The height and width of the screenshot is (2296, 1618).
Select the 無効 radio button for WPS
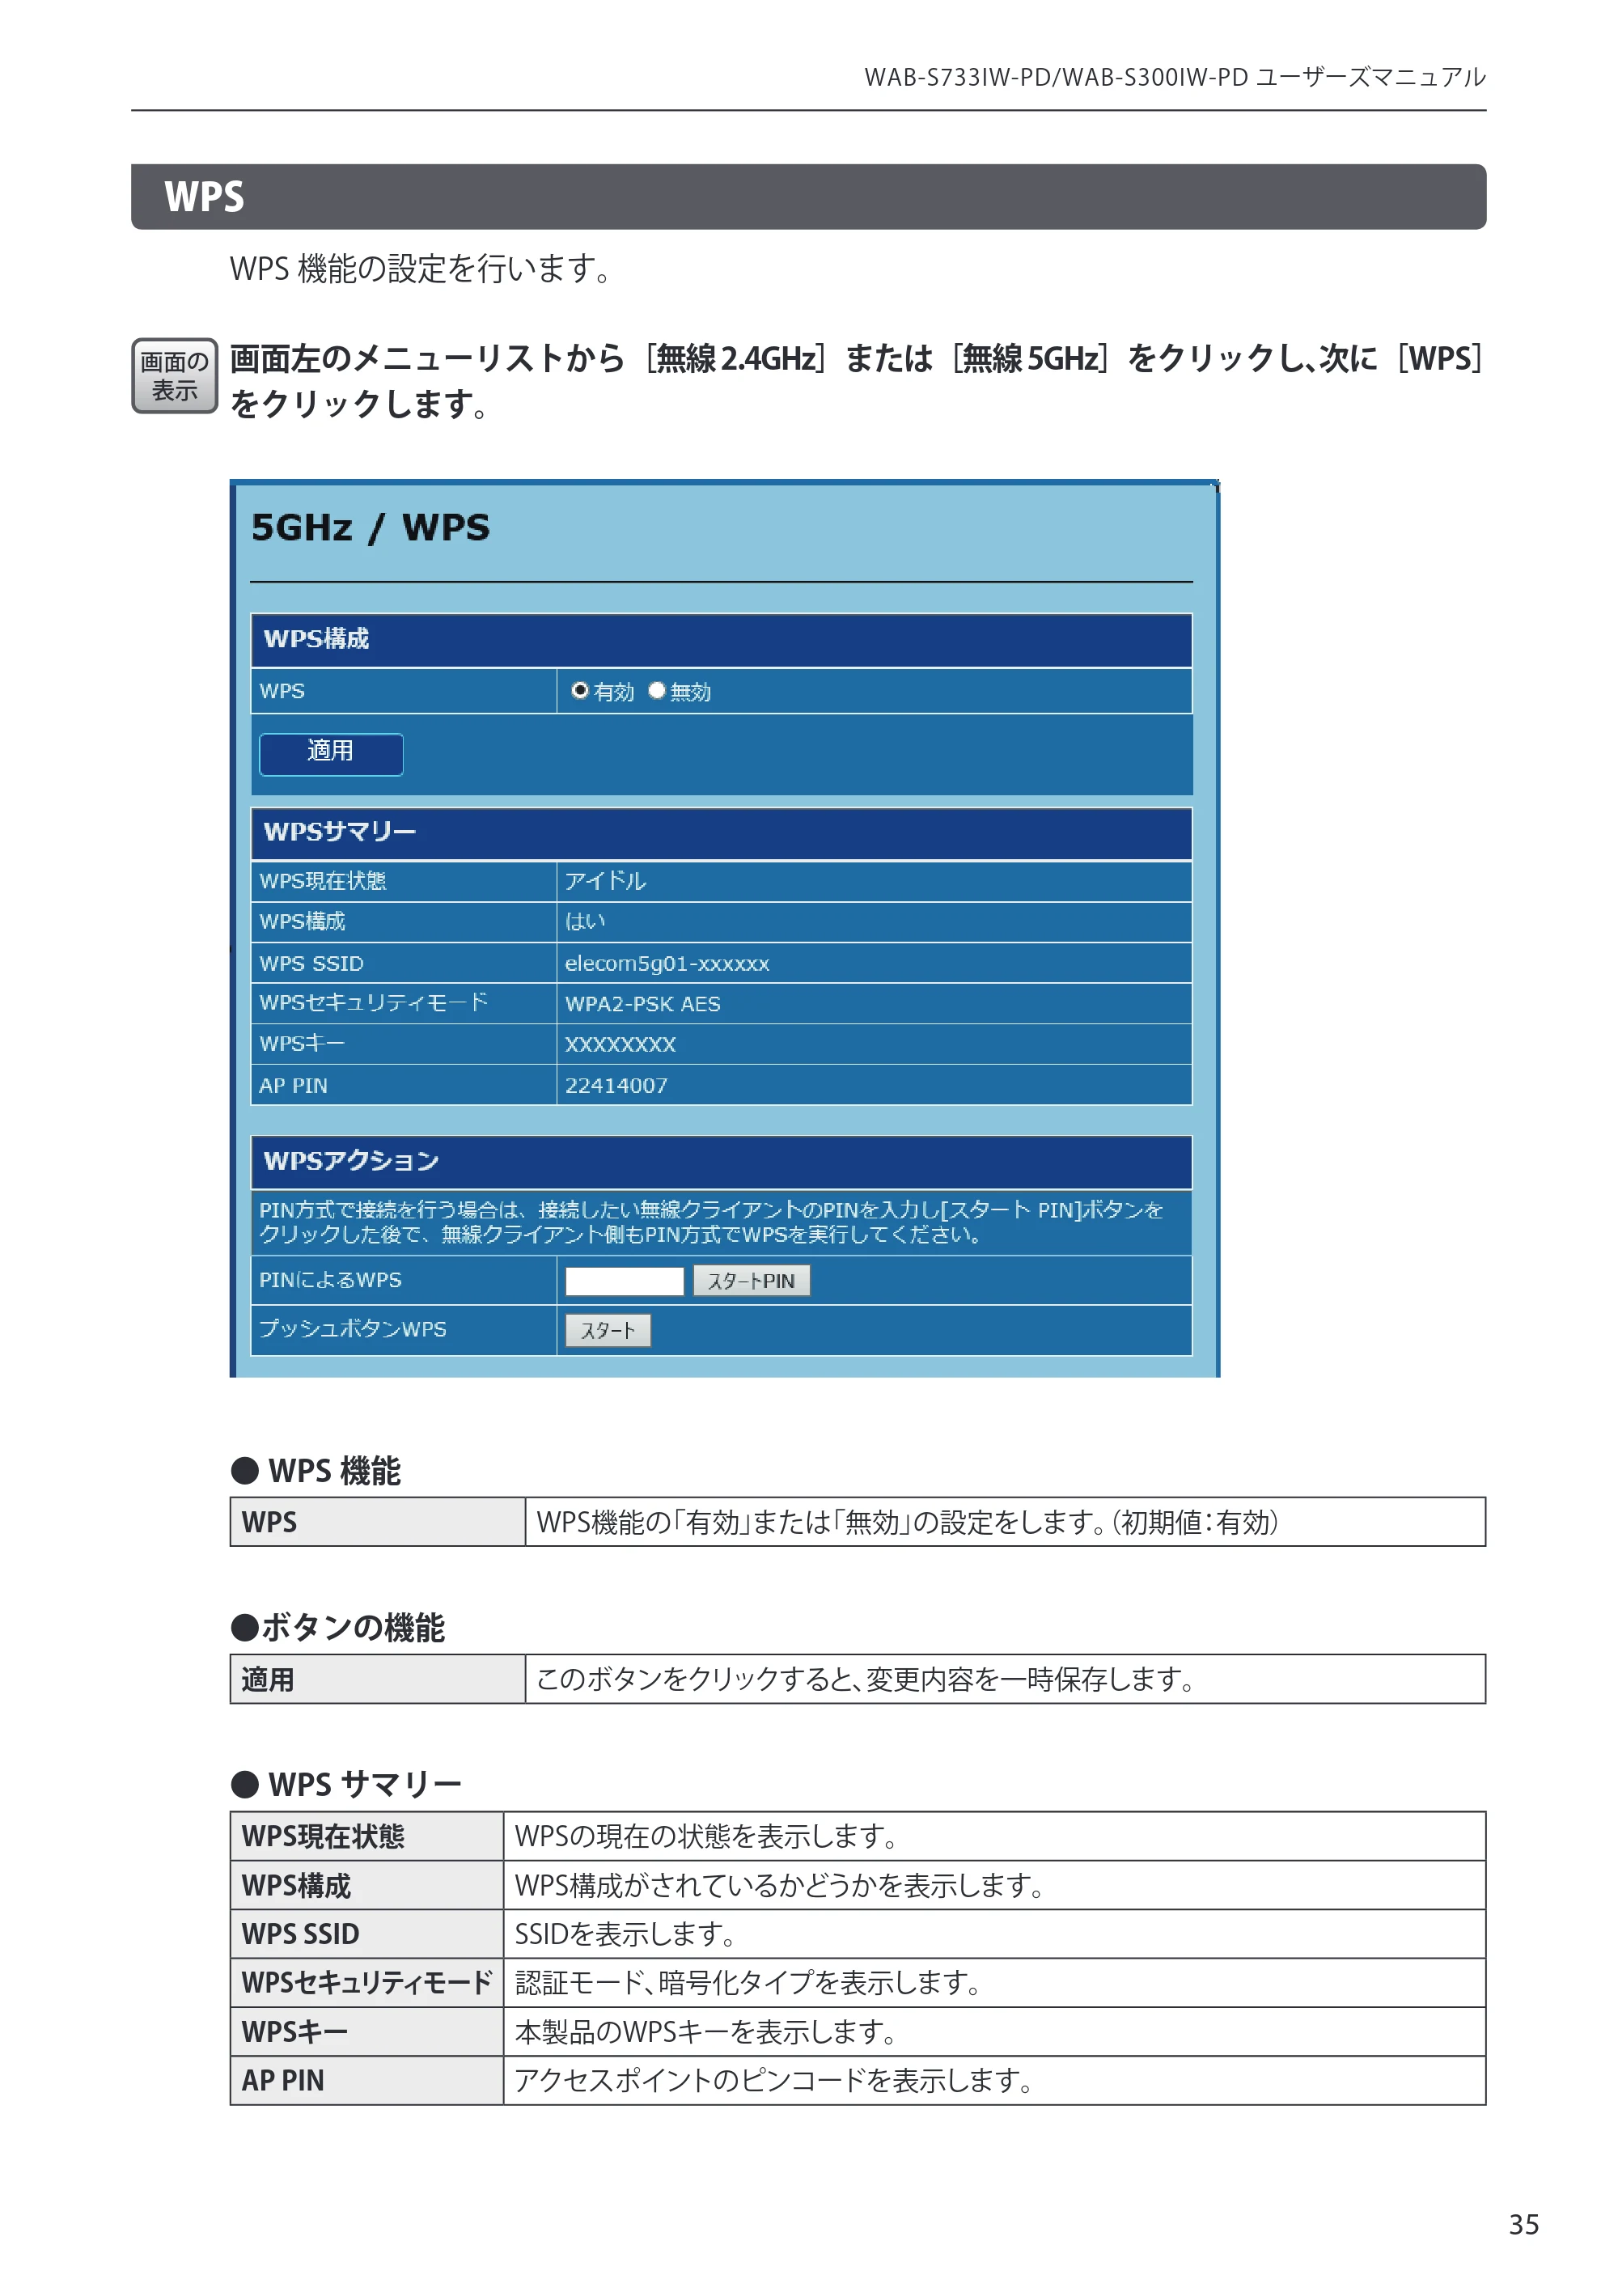(657, 690)
